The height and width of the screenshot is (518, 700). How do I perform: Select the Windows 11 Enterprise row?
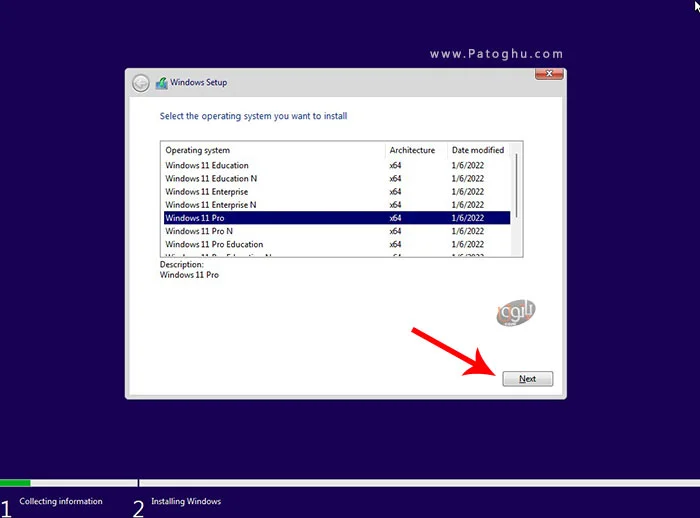pyautogui.click(x=207, y=192)
